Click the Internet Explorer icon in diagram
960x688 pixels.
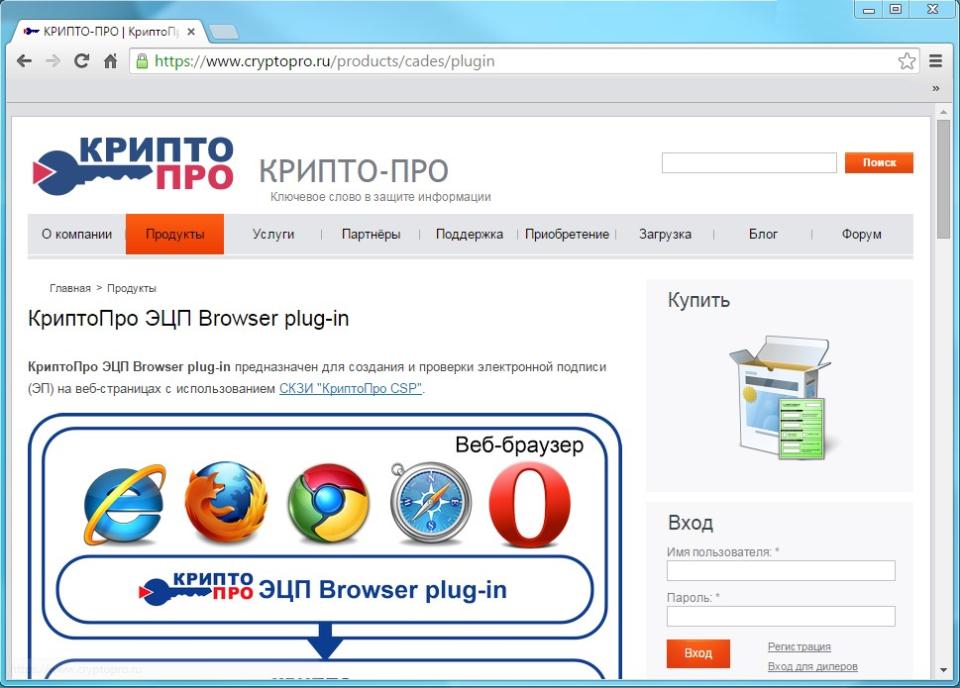point(124,504)
